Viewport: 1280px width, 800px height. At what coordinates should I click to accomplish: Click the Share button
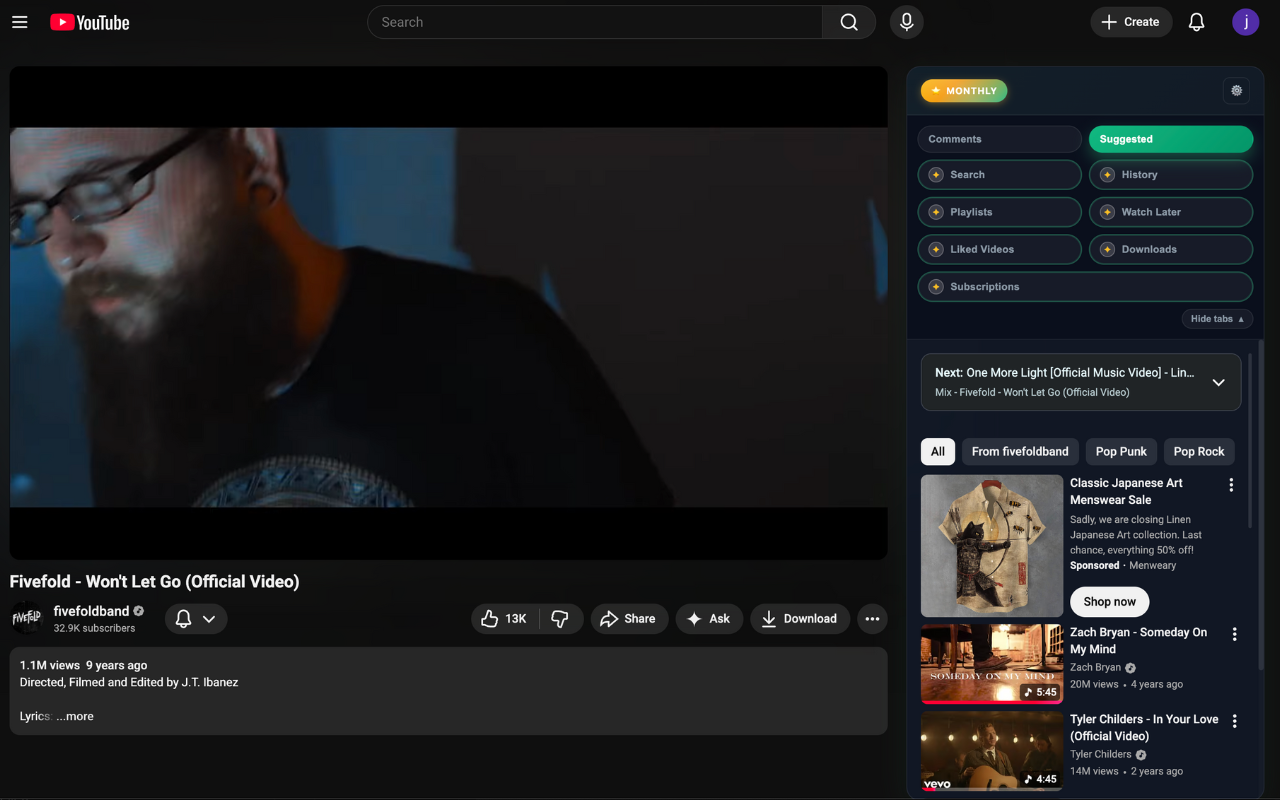click(x=628, y=619)
